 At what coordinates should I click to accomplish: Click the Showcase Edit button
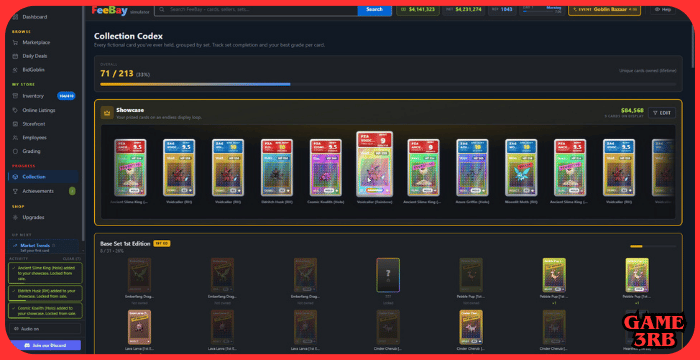click(x=662, y=113)
